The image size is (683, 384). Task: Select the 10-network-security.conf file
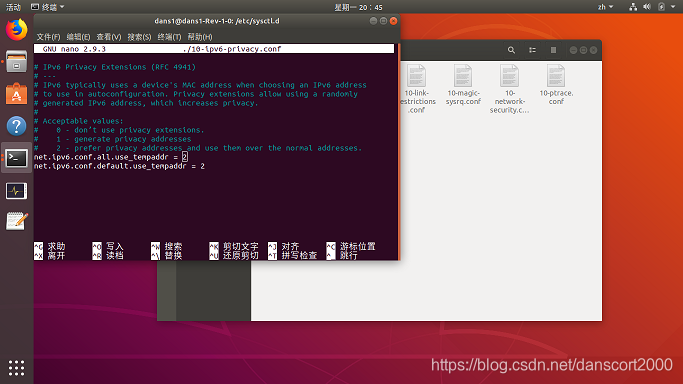click(x=510, y=89)
